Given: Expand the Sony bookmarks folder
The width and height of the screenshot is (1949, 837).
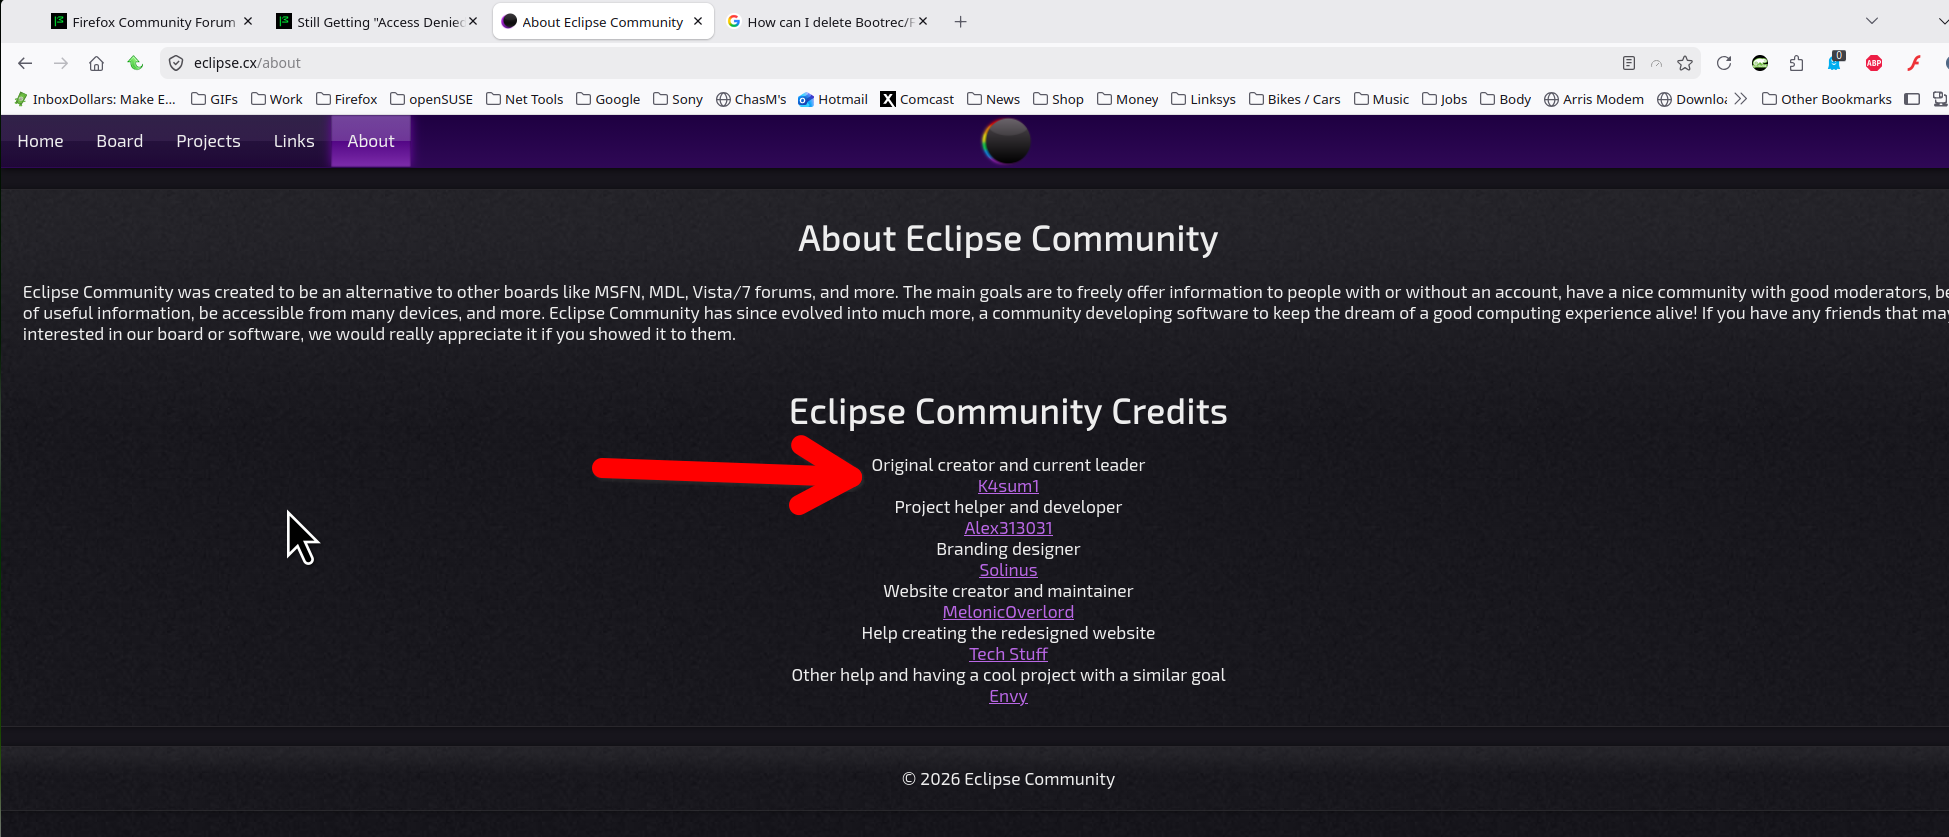Looking at the screenshot, I should 678,99.
